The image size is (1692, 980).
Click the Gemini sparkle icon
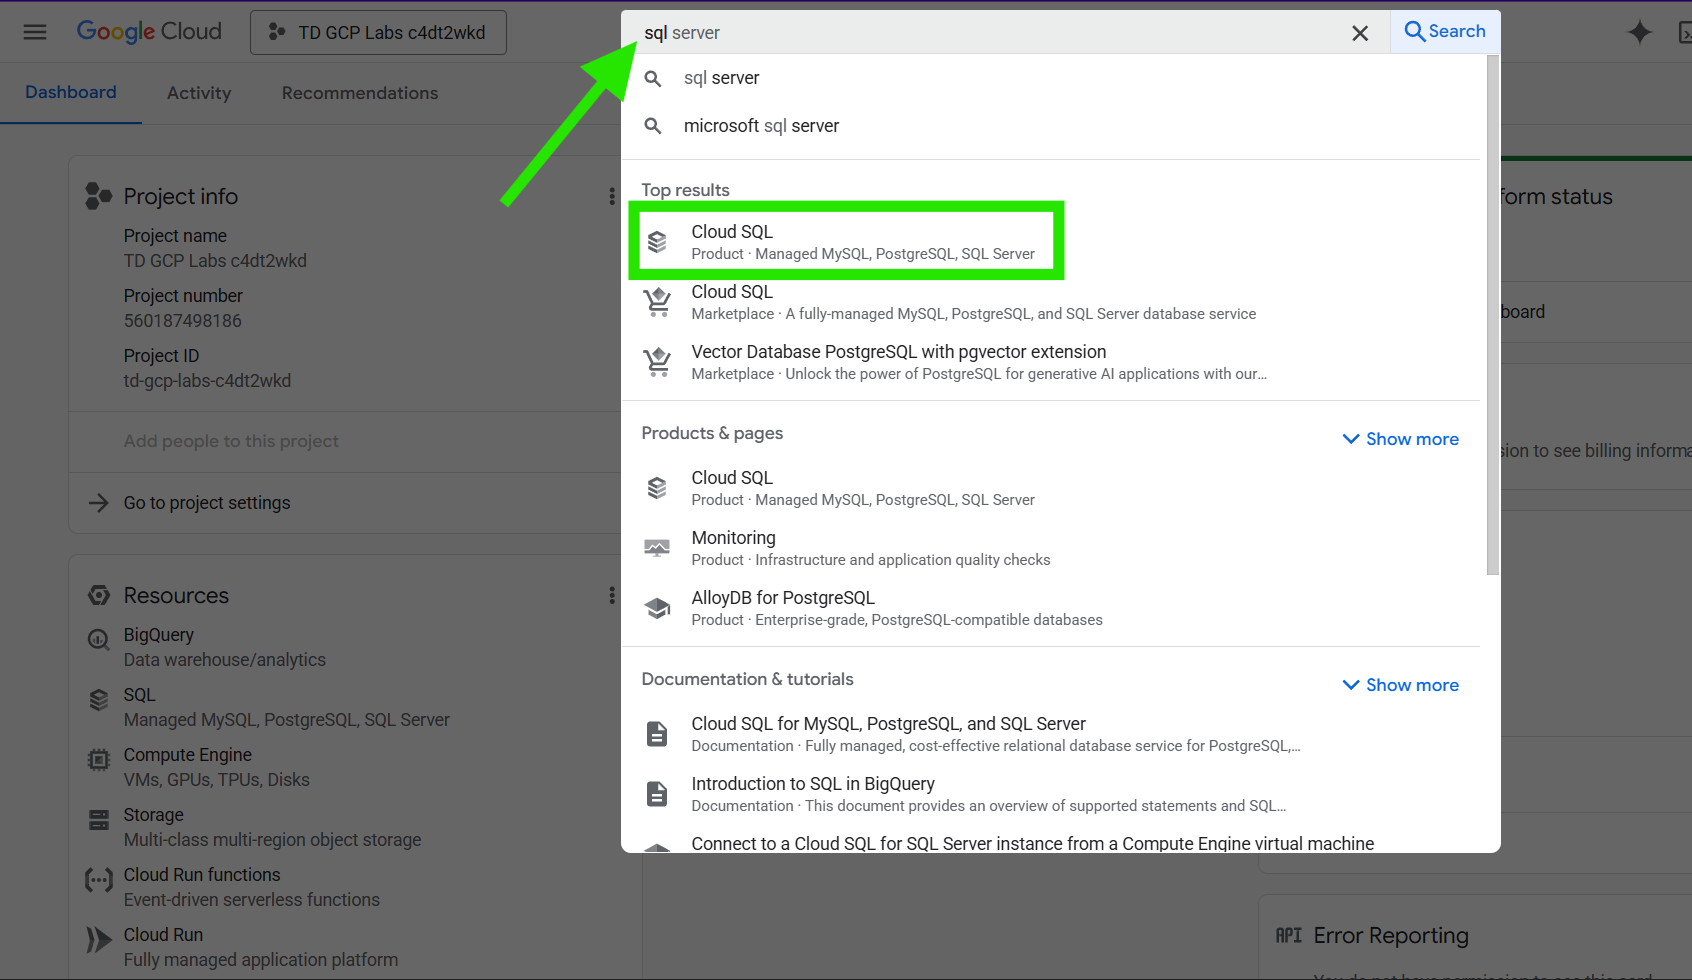pos(1639,33)
